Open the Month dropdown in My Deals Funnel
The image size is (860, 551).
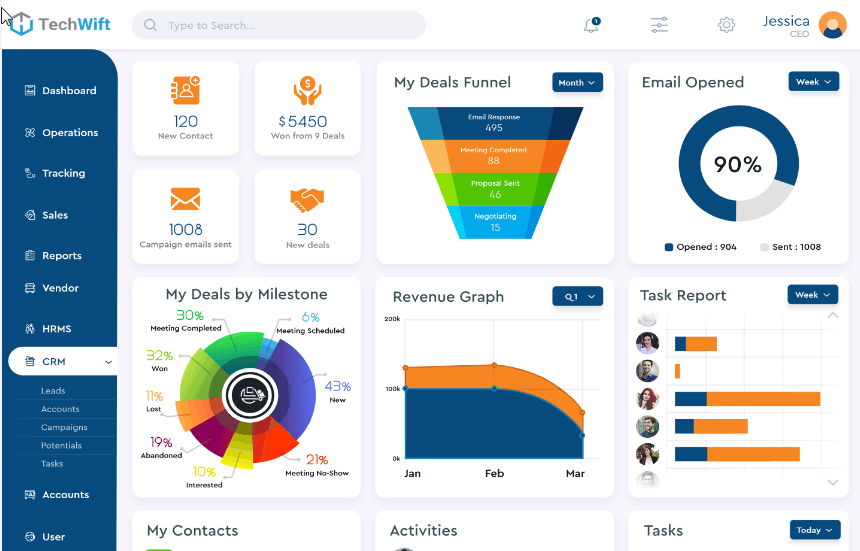point(577,83)
